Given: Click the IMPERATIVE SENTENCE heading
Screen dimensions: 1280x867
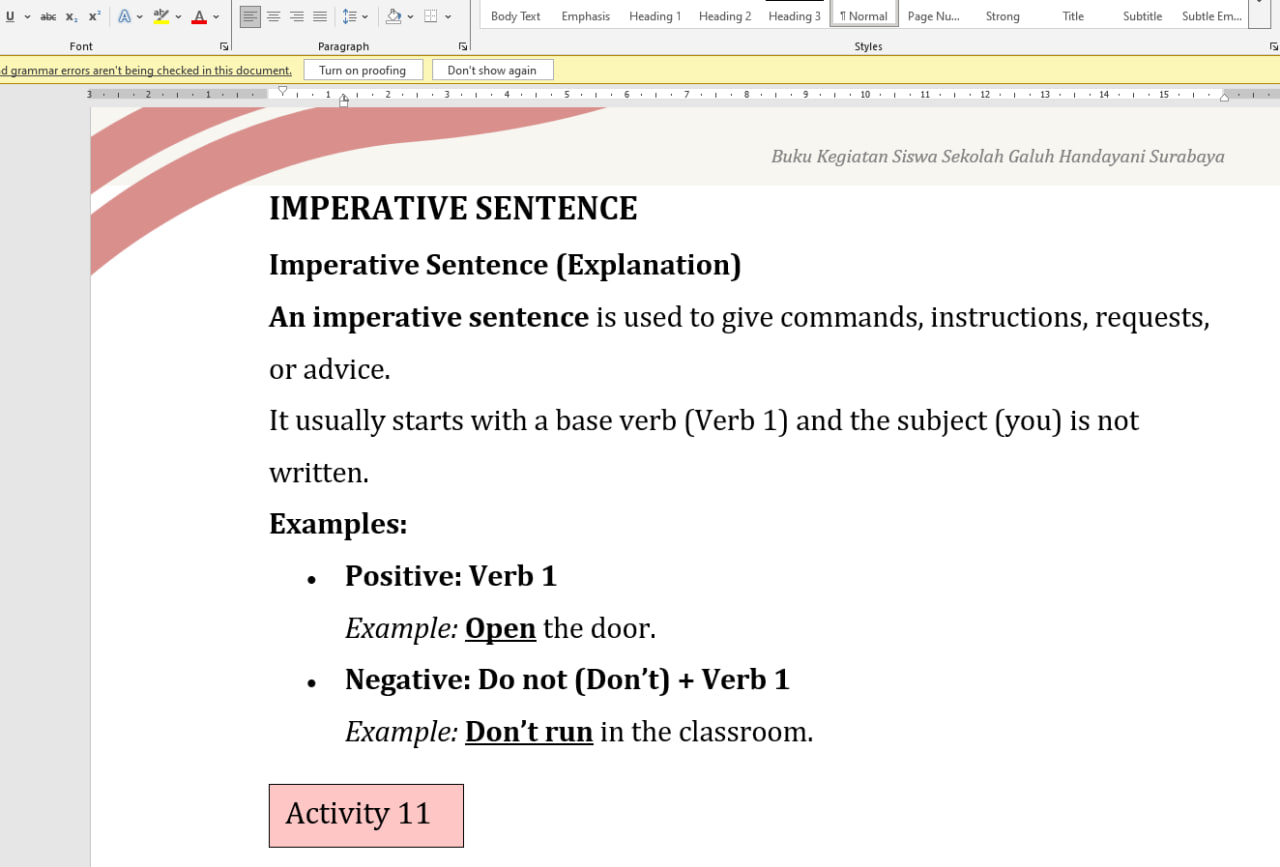Looking at the screenshot, I should coord(453,208).
